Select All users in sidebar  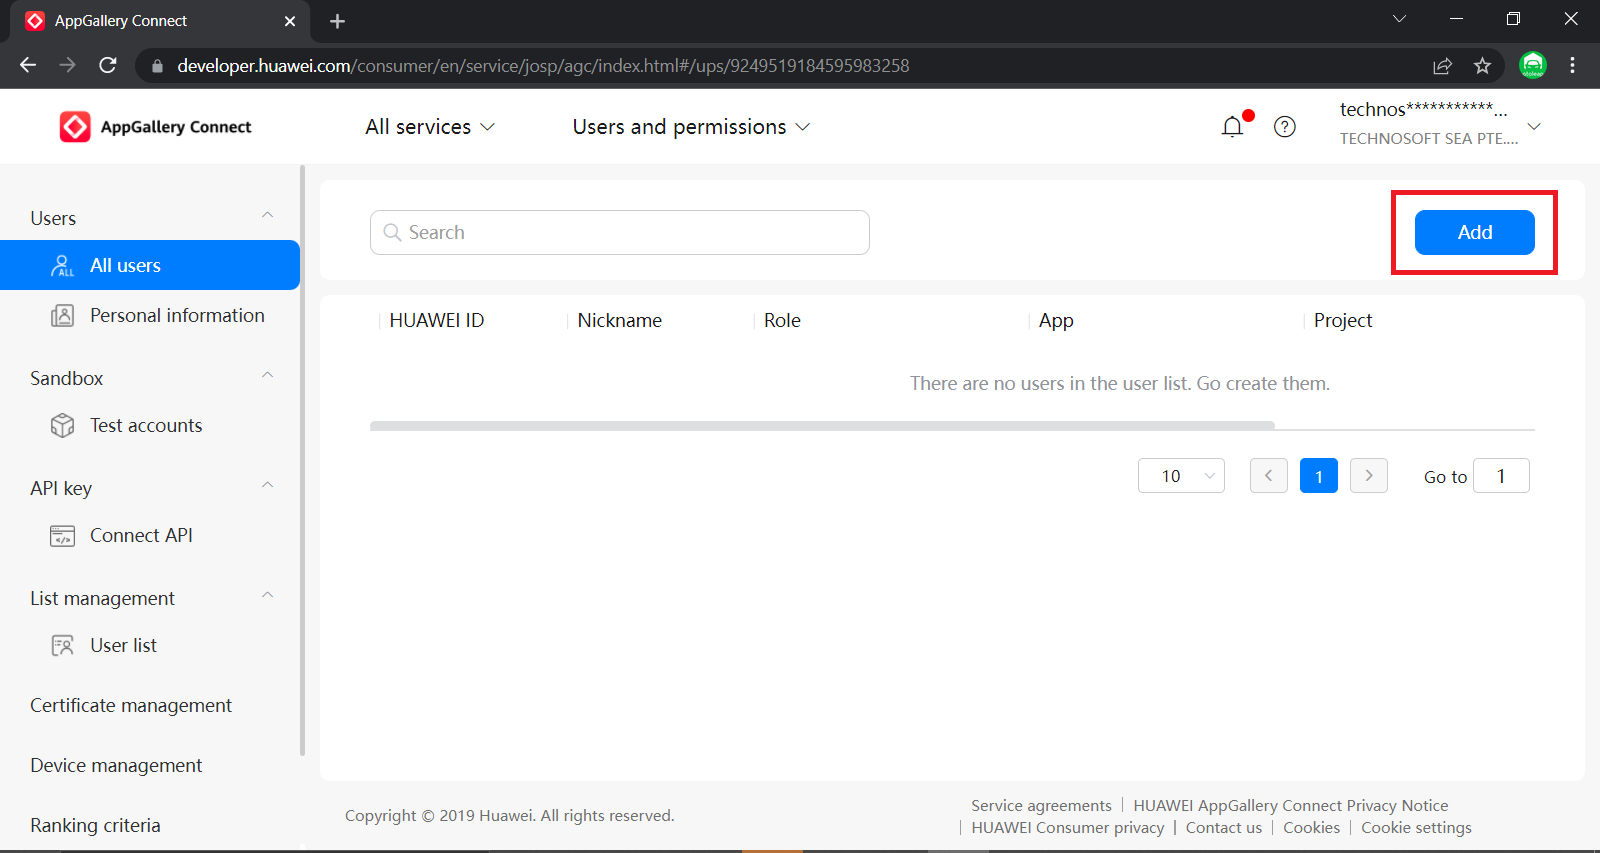coord(150,265)
